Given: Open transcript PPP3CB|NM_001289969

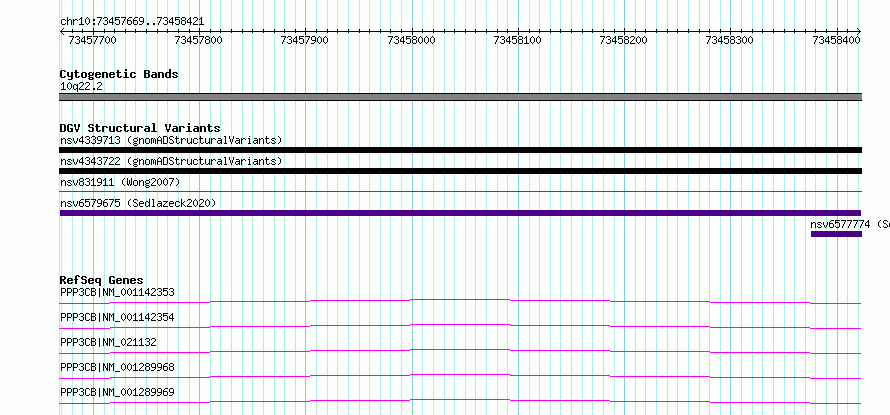Looking at the screenshot, I should (117, 392).
